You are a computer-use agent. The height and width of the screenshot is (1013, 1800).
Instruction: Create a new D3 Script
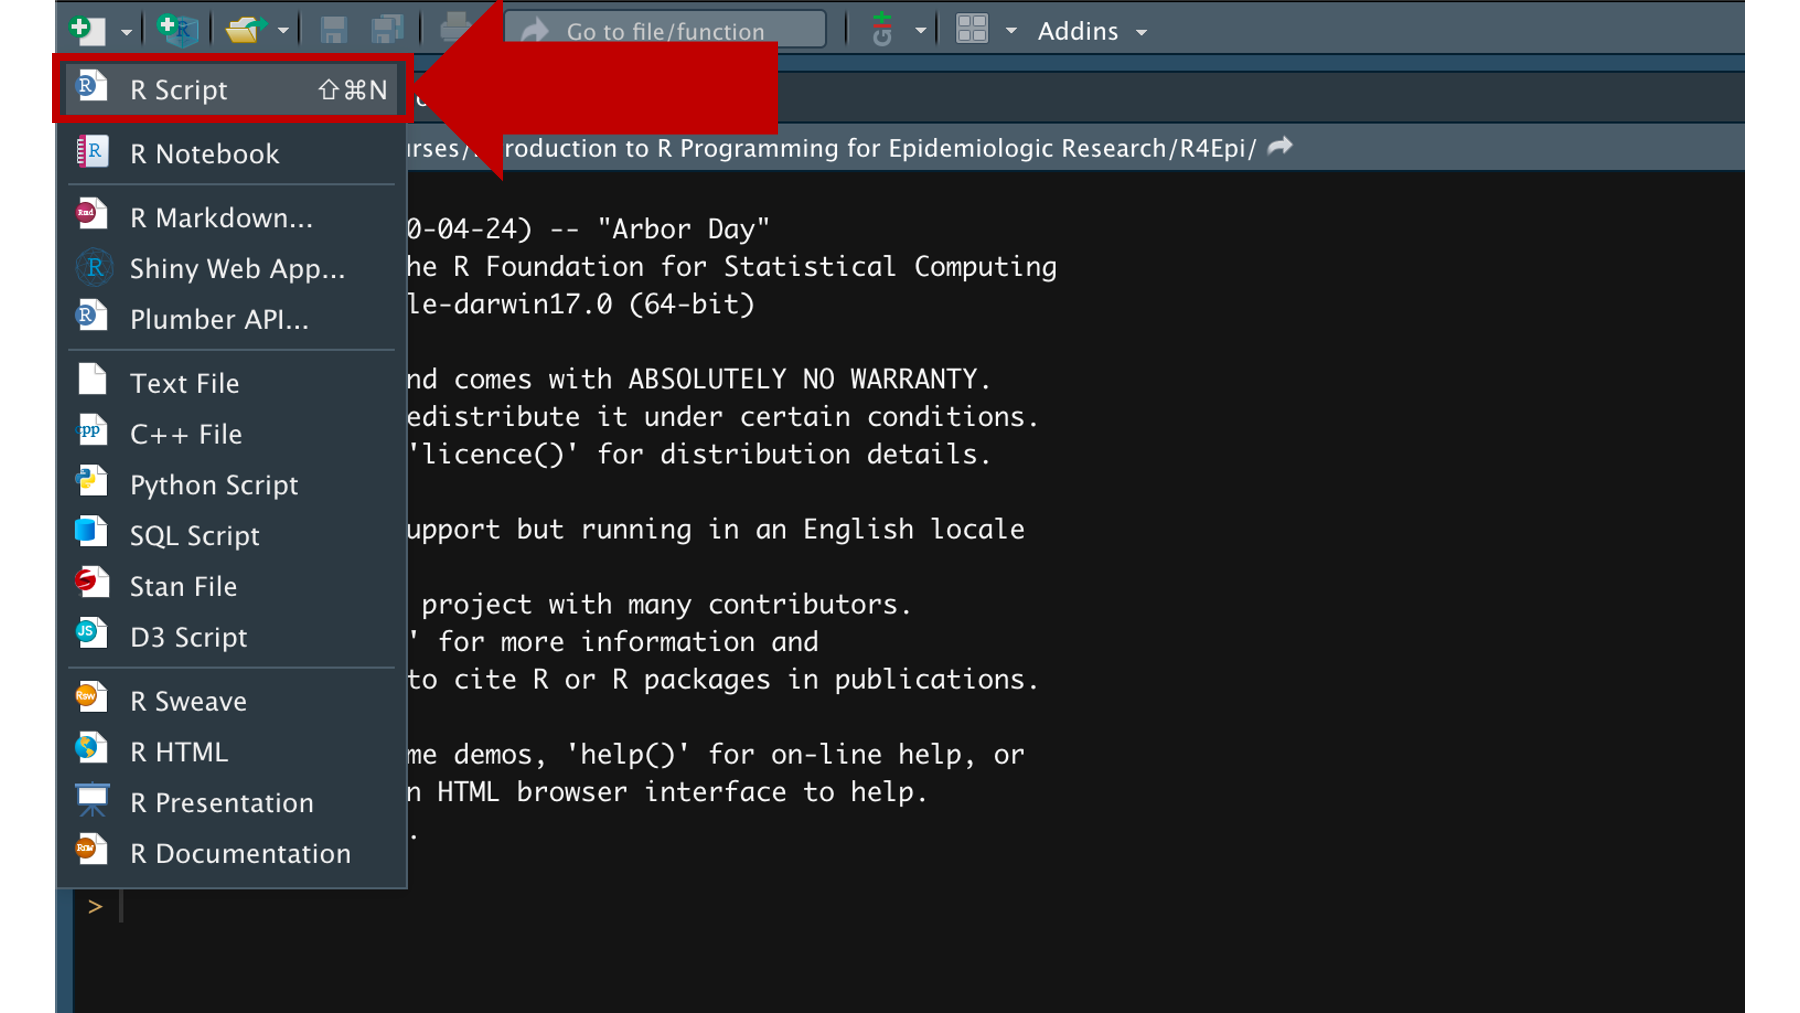coord(232,638)
